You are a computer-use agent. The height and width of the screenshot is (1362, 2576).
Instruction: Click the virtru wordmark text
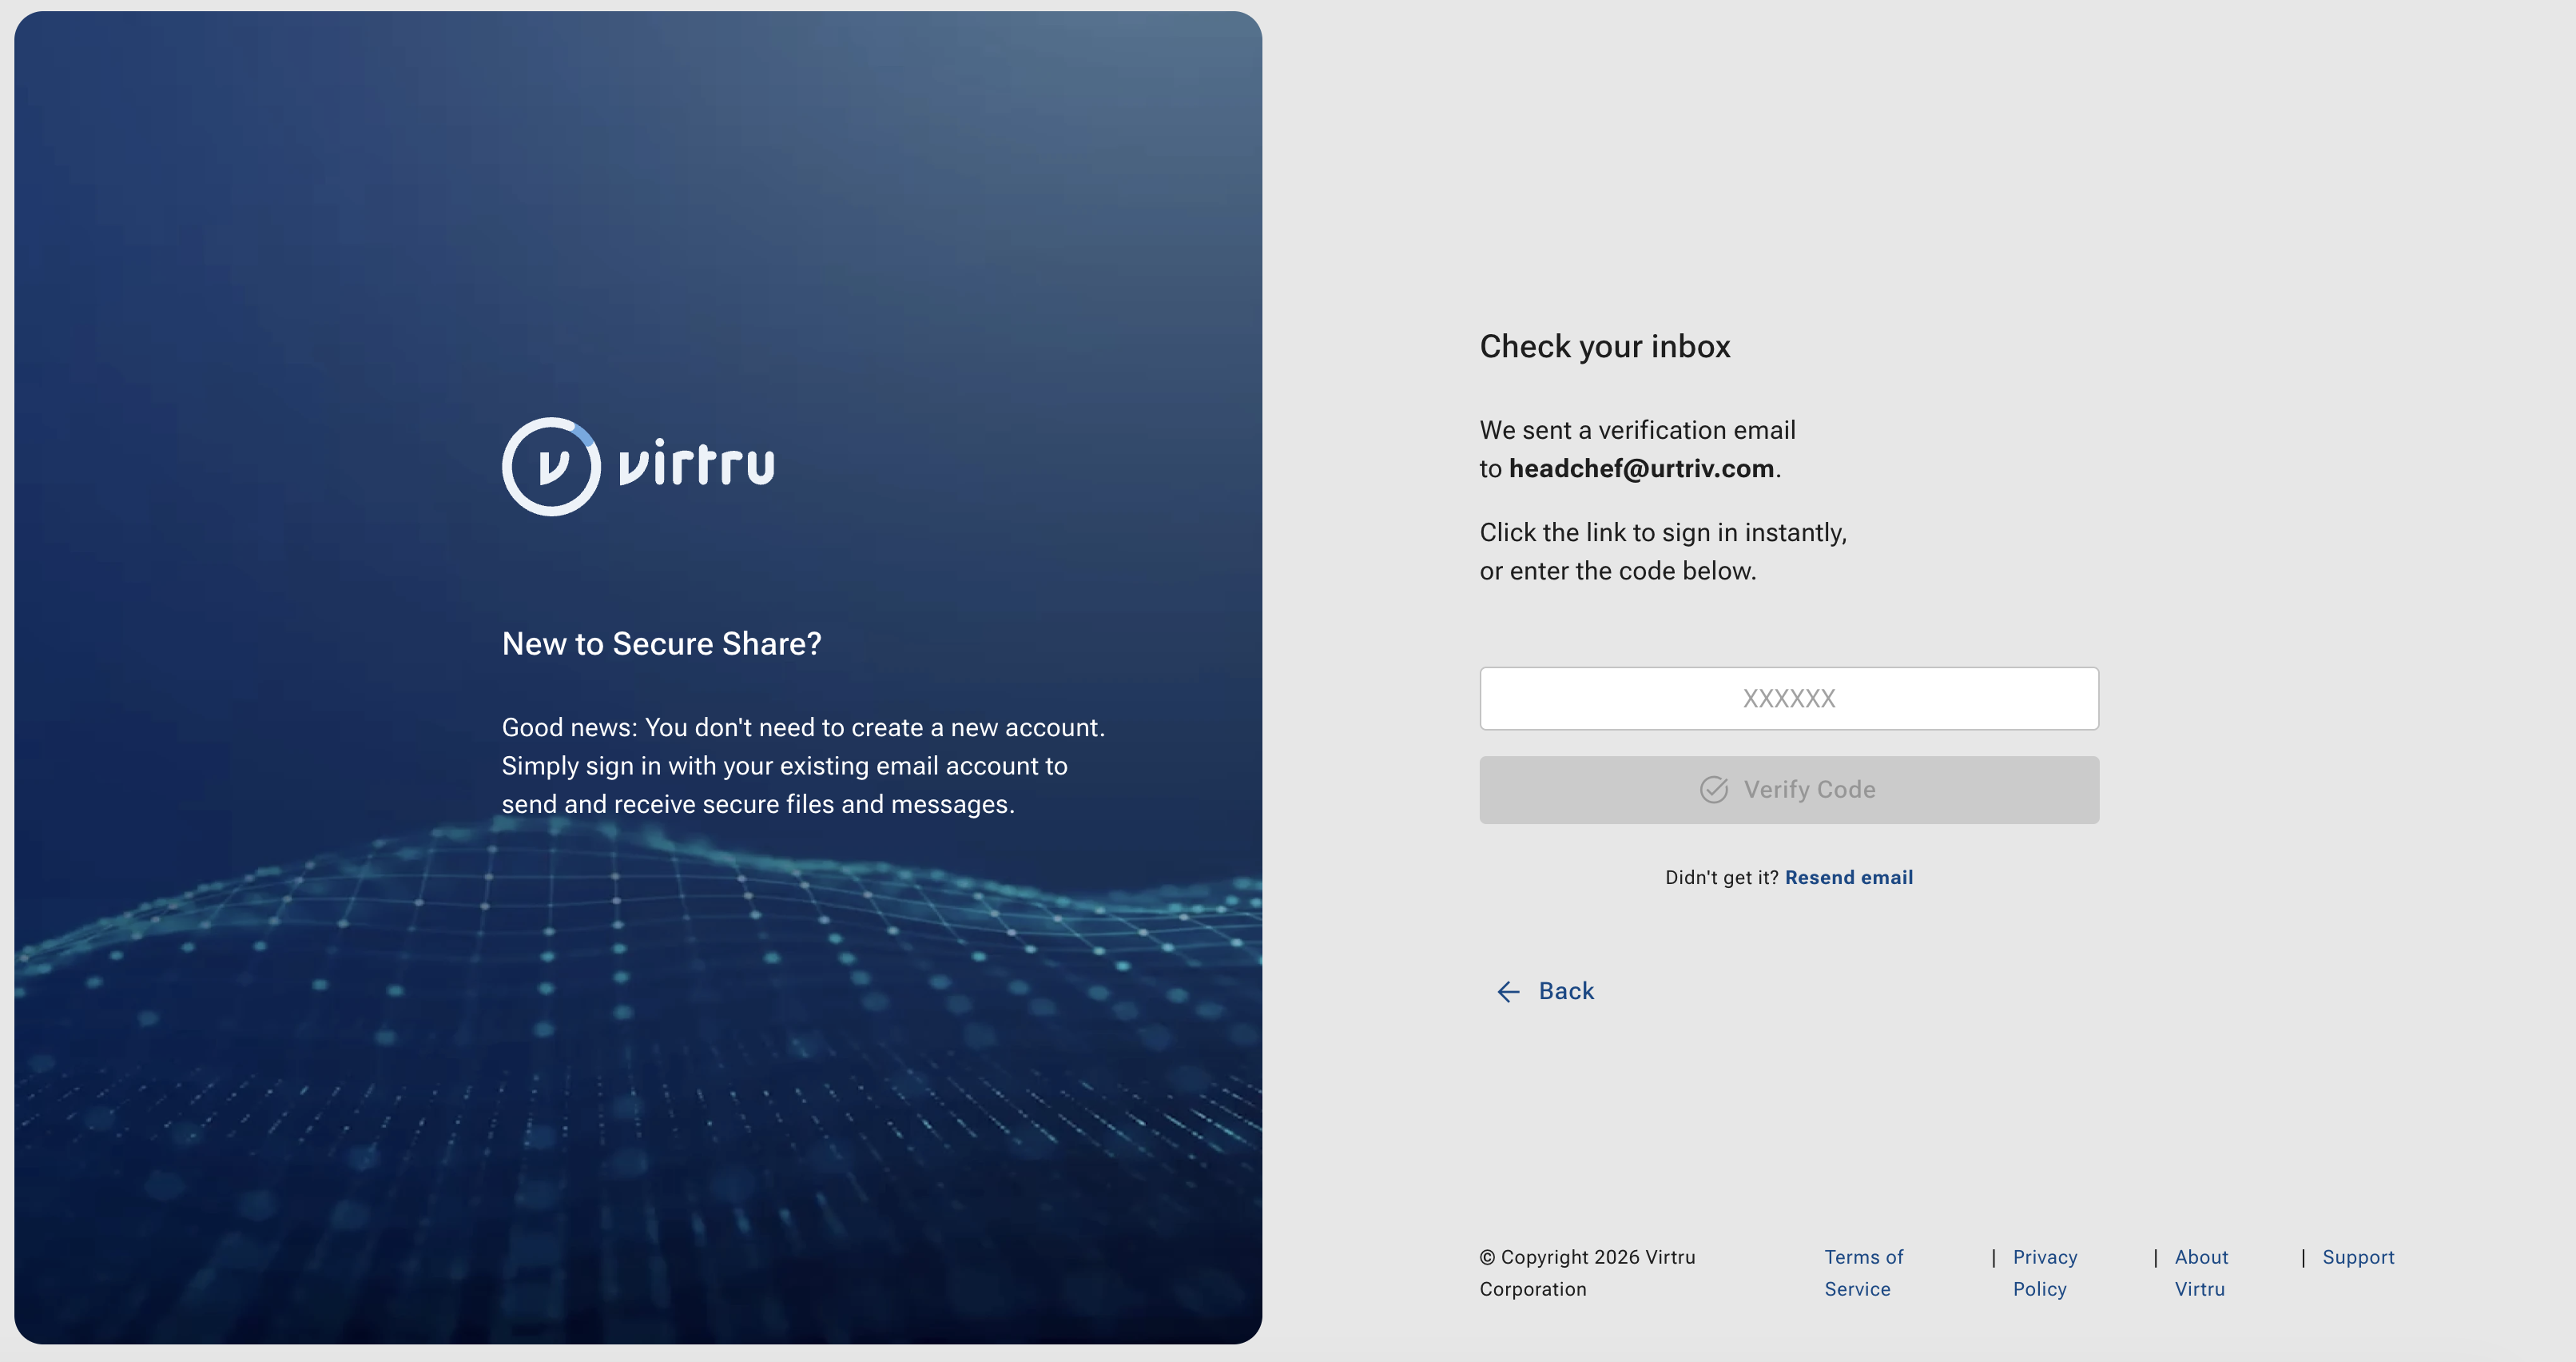696,464
